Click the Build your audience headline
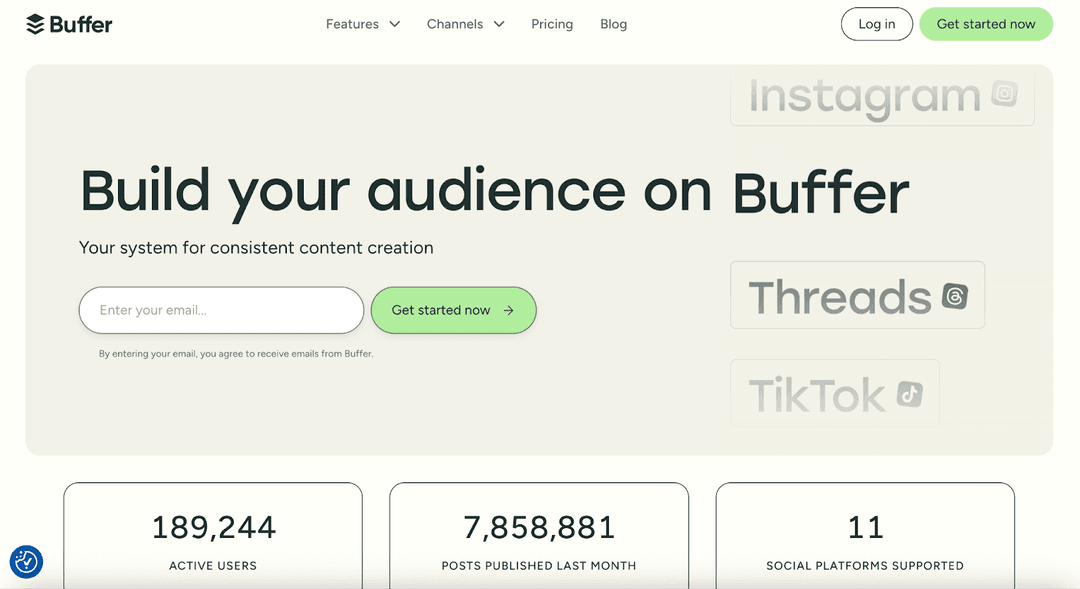The image size is (1080, 589). (x=495, y=192)
